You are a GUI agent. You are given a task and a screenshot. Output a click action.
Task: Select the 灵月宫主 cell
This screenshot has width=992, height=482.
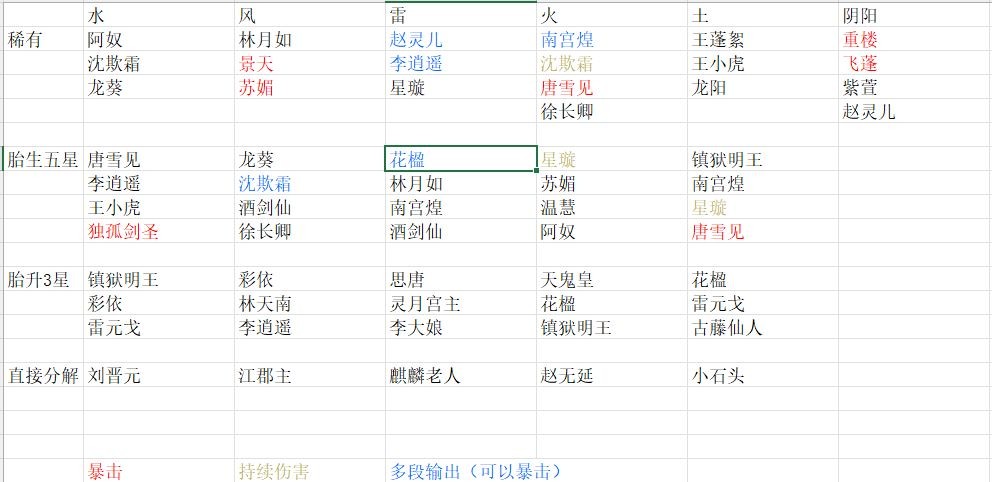461,304
